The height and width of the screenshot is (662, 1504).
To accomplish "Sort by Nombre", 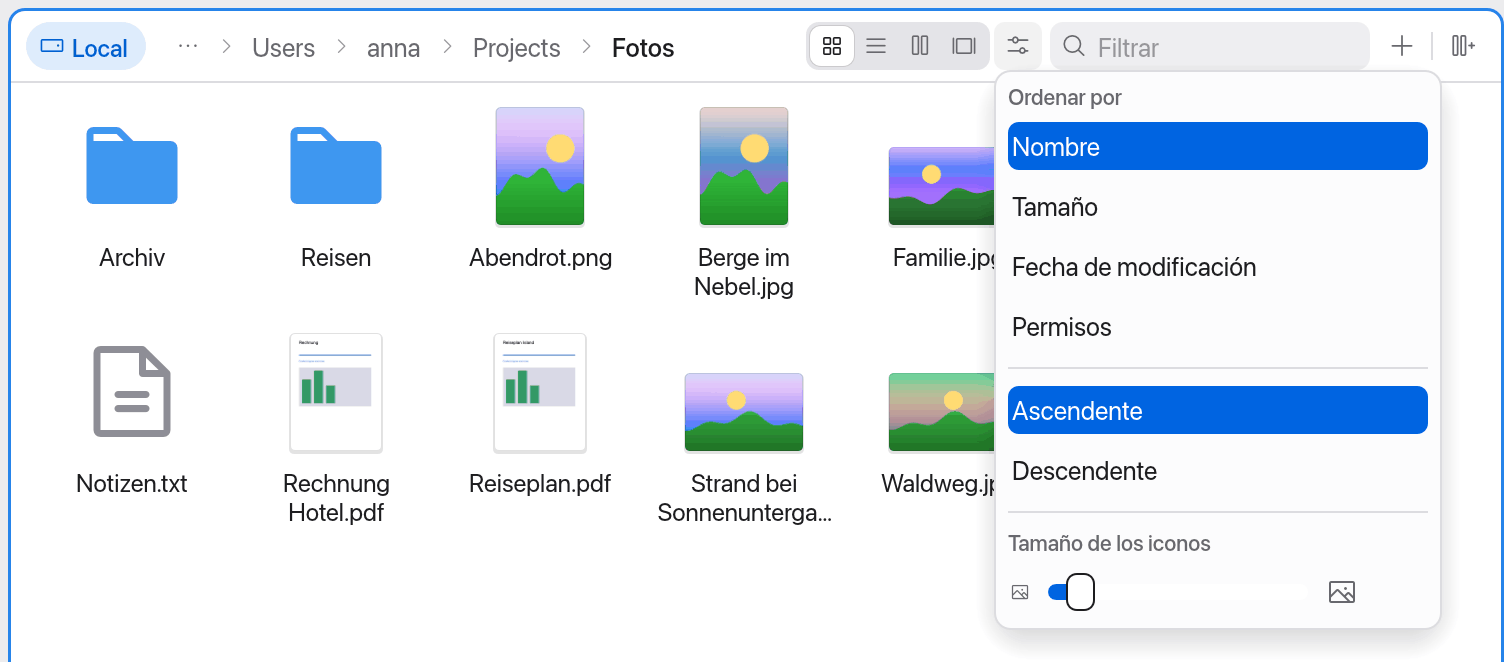I will coord(1218,146).
